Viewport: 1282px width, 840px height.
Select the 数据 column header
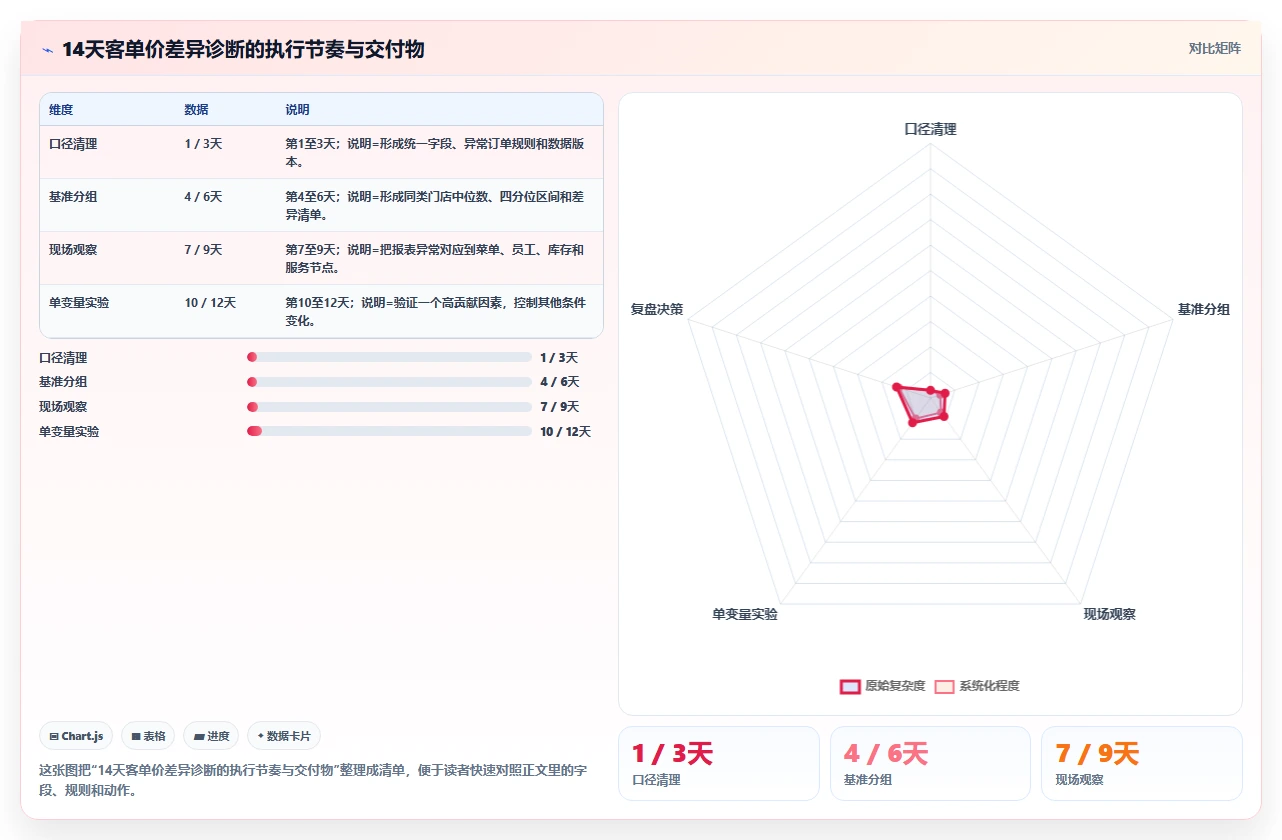pos(196,110)
